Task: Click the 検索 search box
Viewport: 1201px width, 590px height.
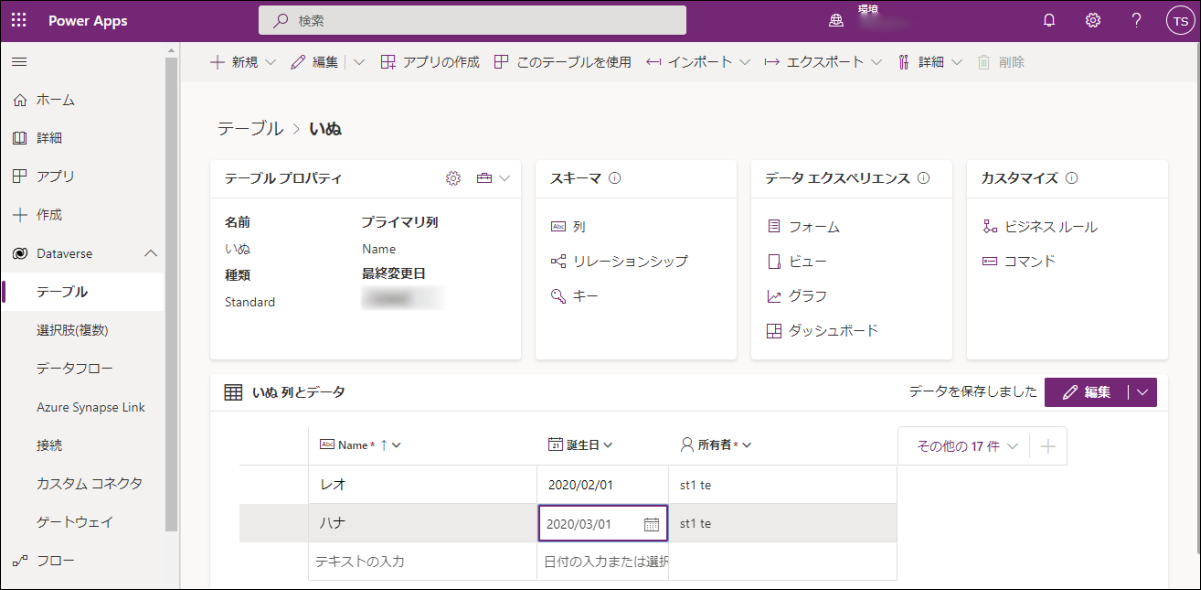Action: click(x=472, y=20)
